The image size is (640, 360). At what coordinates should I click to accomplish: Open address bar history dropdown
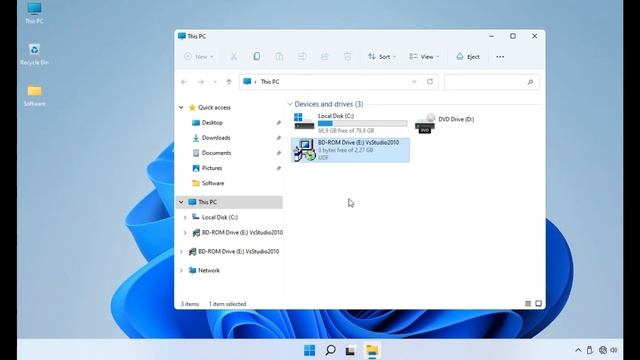point(414,82)
